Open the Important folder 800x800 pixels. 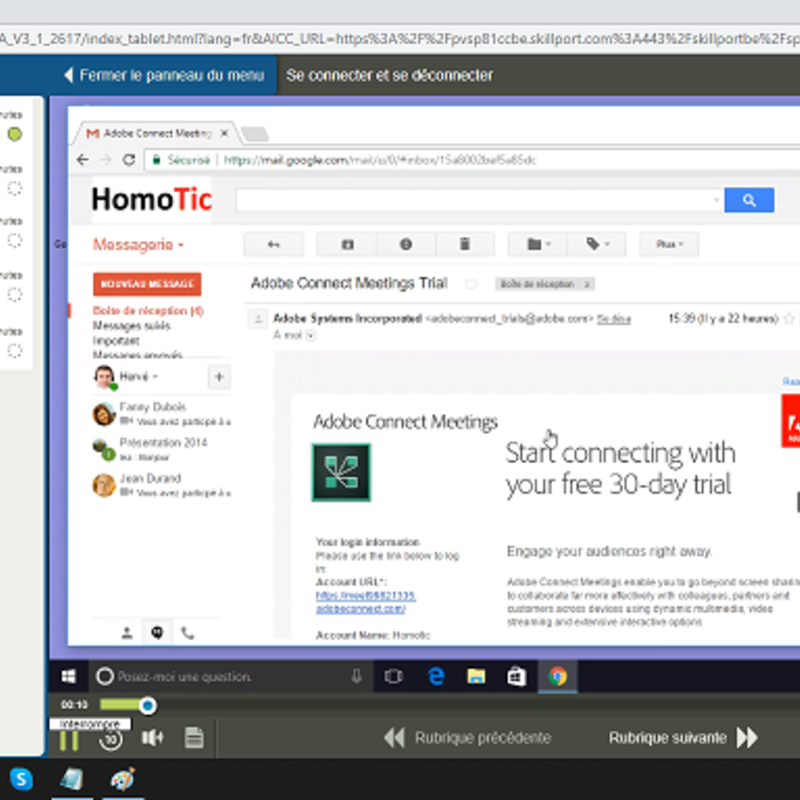click(x=116, y=340)
